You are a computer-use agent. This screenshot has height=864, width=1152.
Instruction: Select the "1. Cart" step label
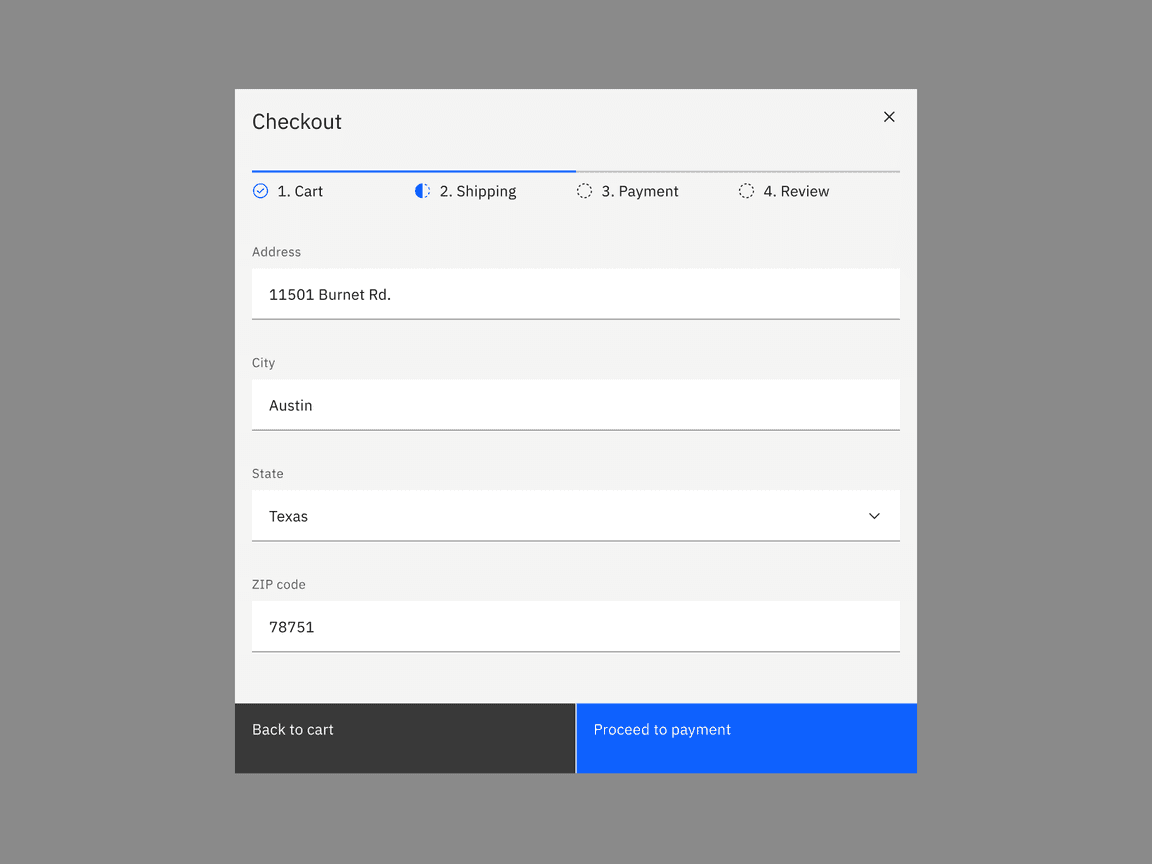pyautogui.click(x=300, y=191)
